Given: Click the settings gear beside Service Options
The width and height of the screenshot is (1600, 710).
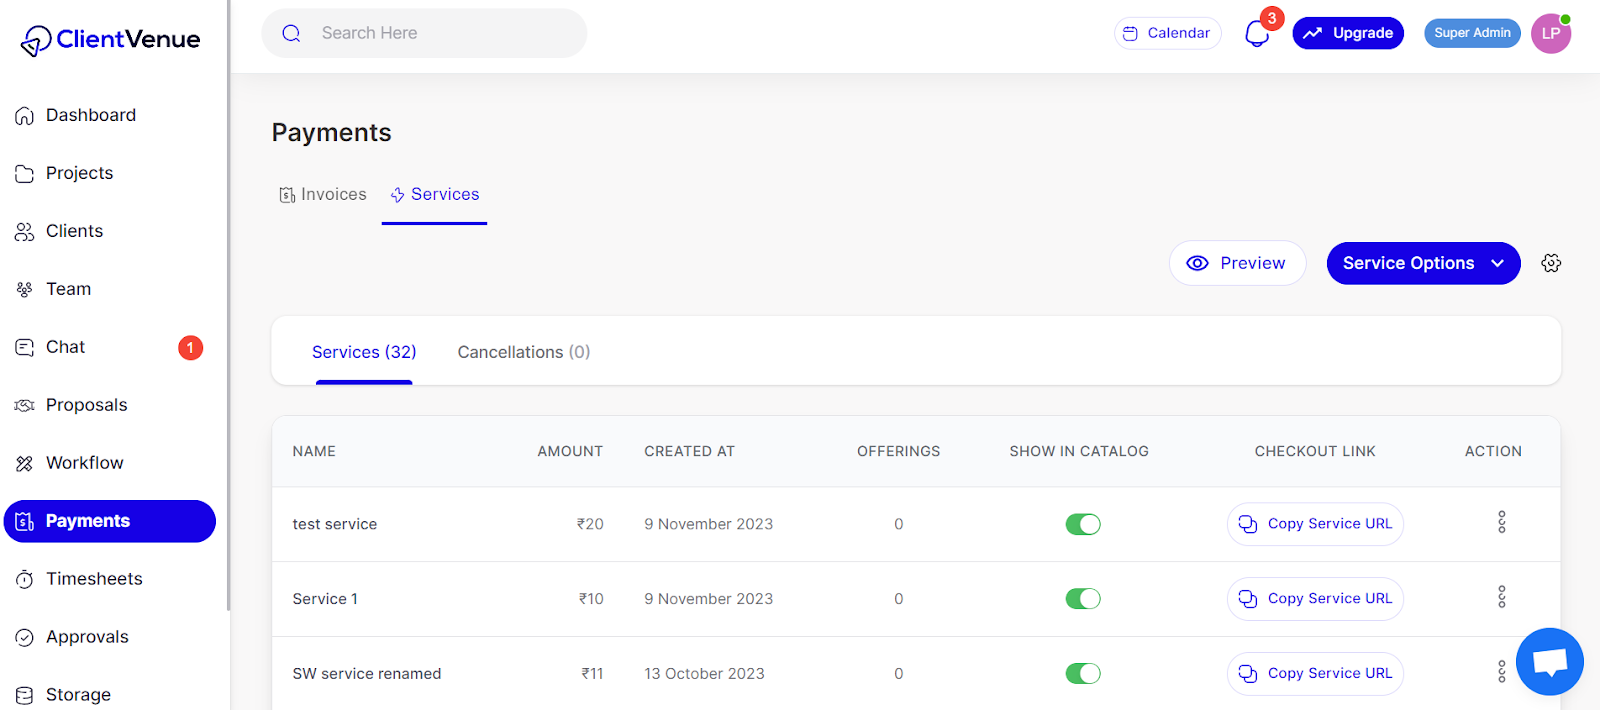Looking at the screenshot, I should tap(1551, 263).
